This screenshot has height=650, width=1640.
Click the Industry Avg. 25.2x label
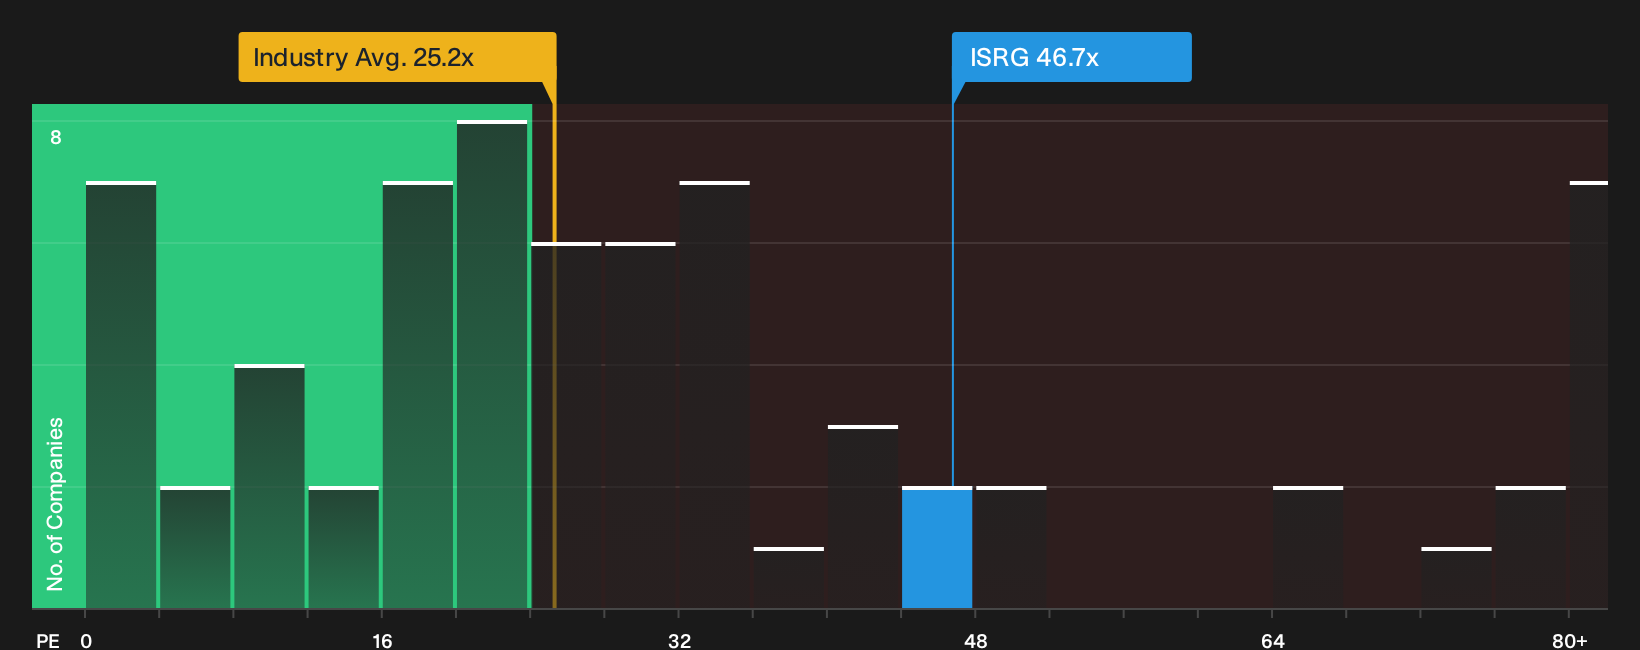point(397,57)
